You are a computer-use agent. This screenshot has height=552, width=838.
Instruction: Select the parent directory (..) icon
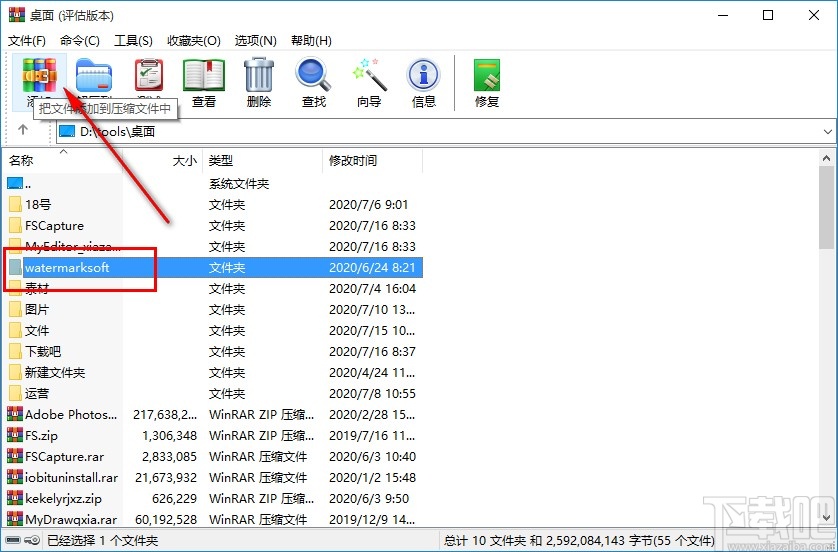(x=15, y=184)
